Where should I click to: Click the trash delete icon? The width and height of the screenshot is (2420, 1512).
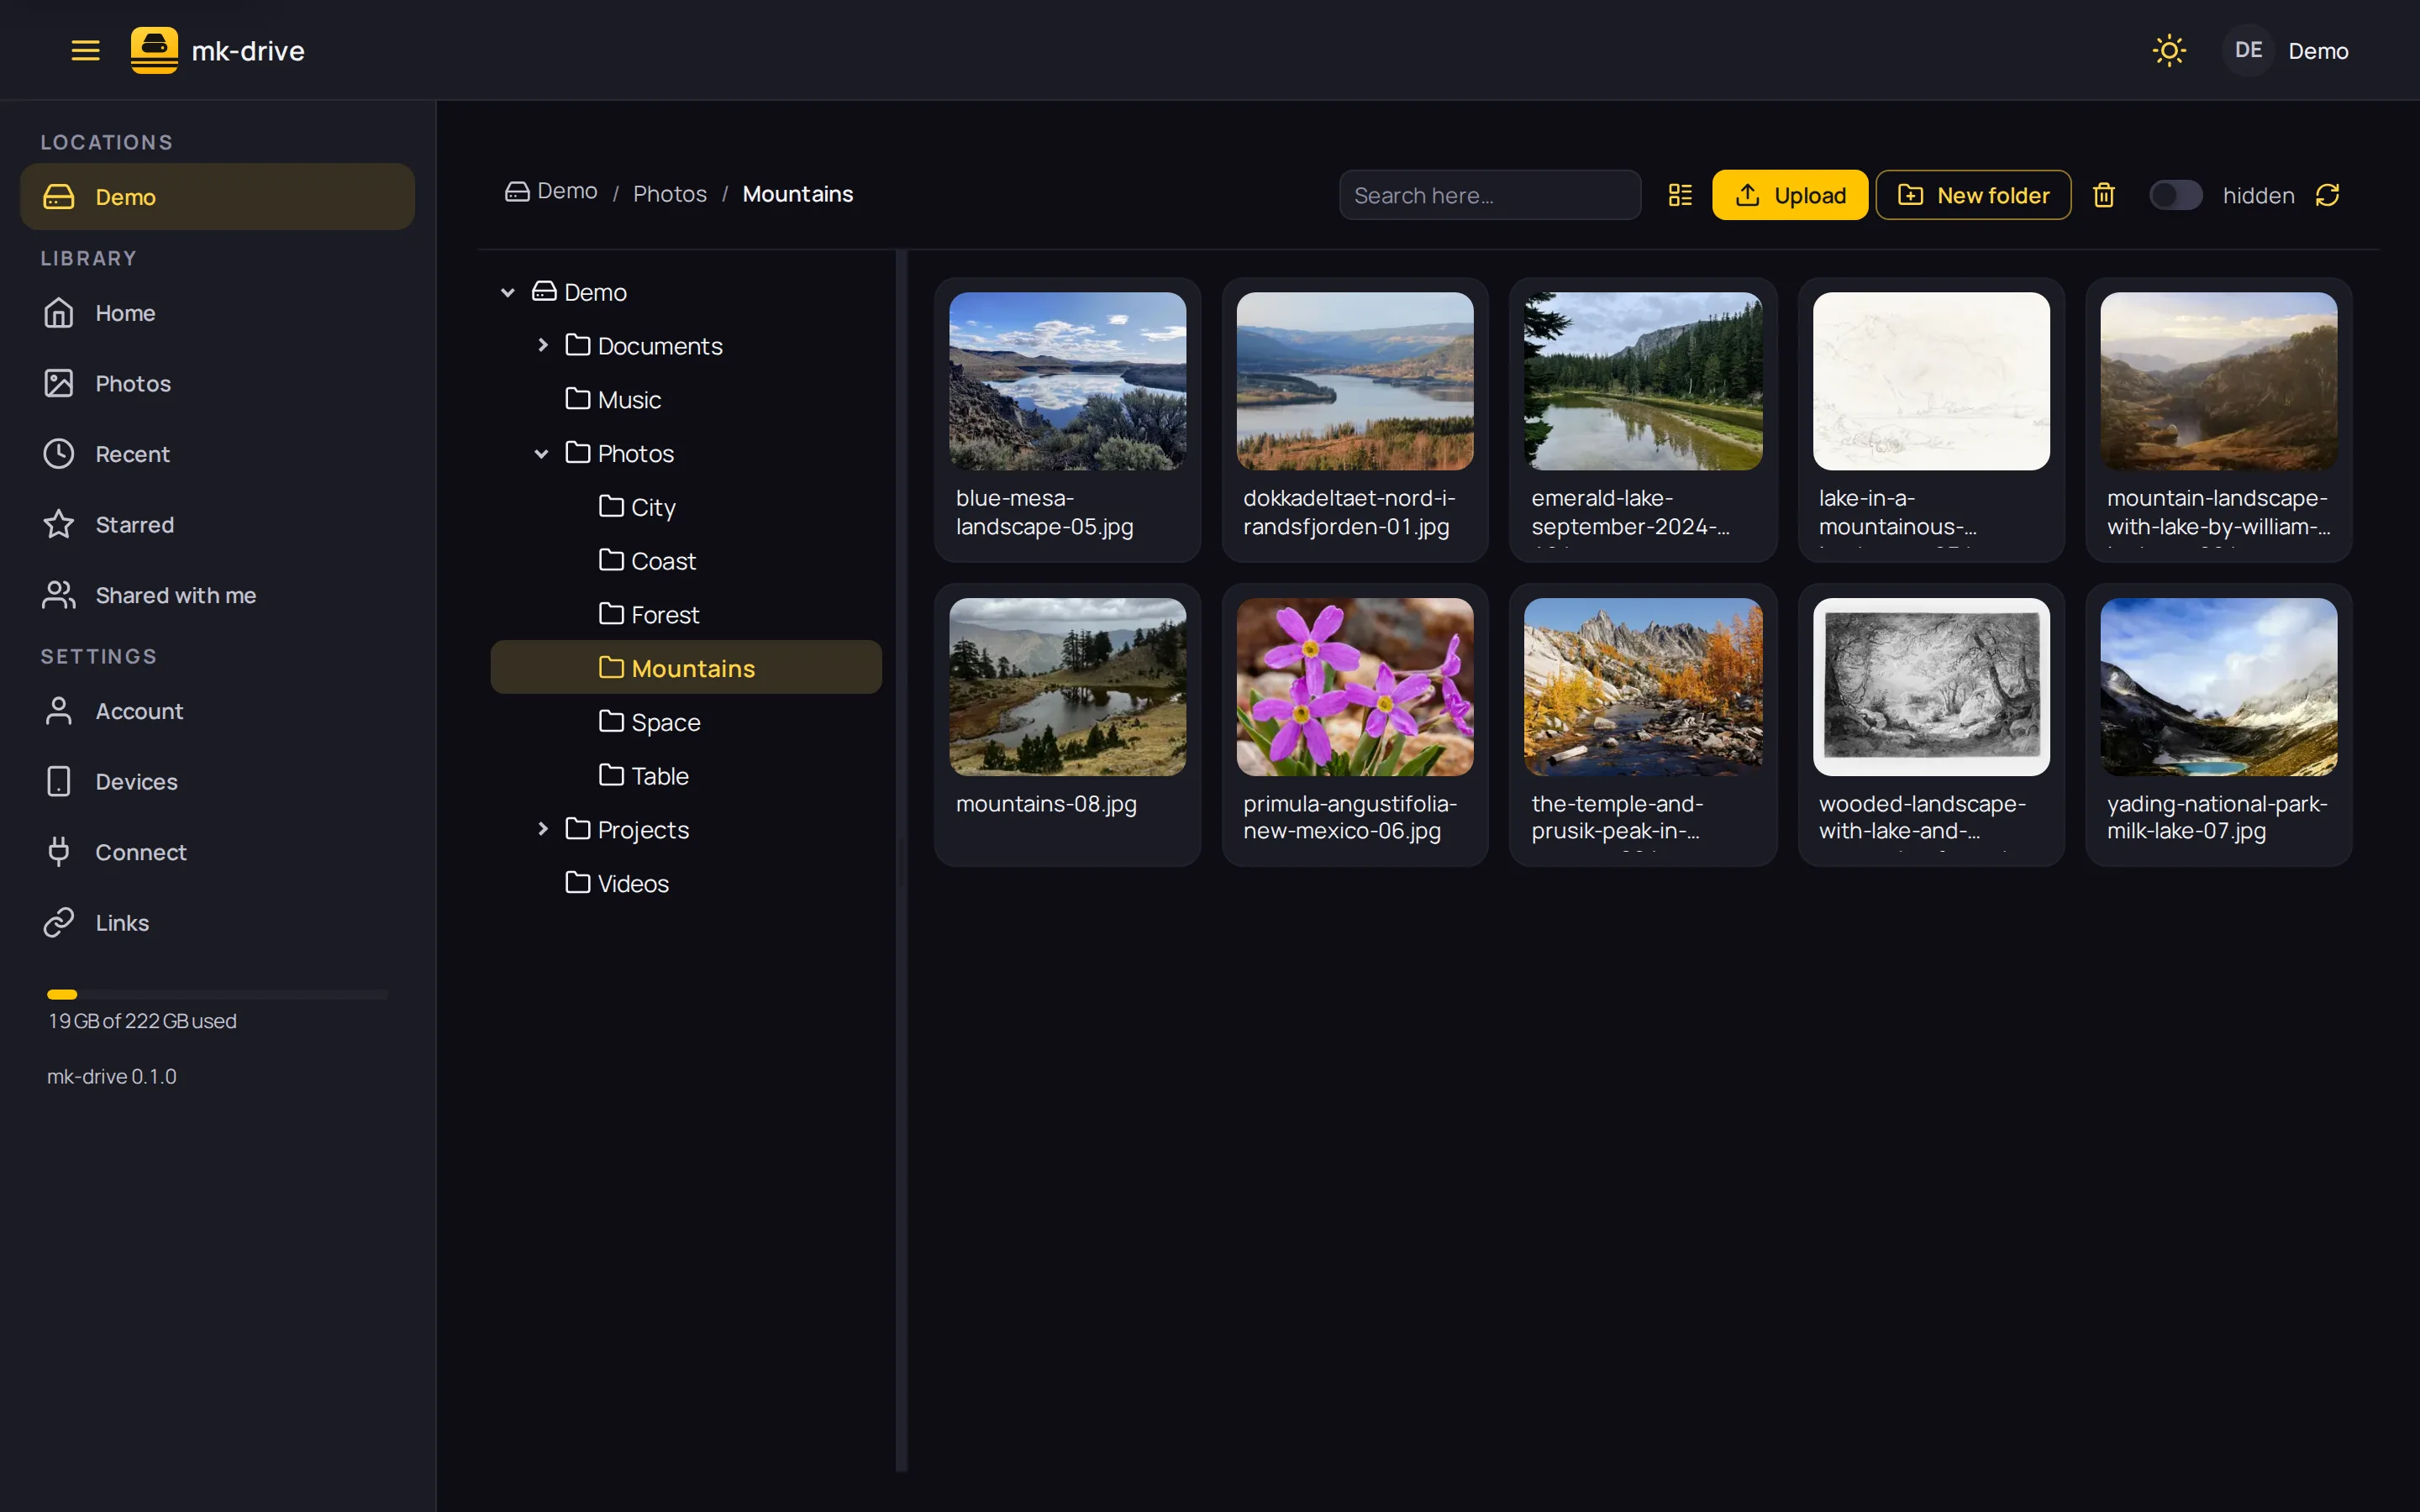pyautogui.click(x=2104, y=195)
